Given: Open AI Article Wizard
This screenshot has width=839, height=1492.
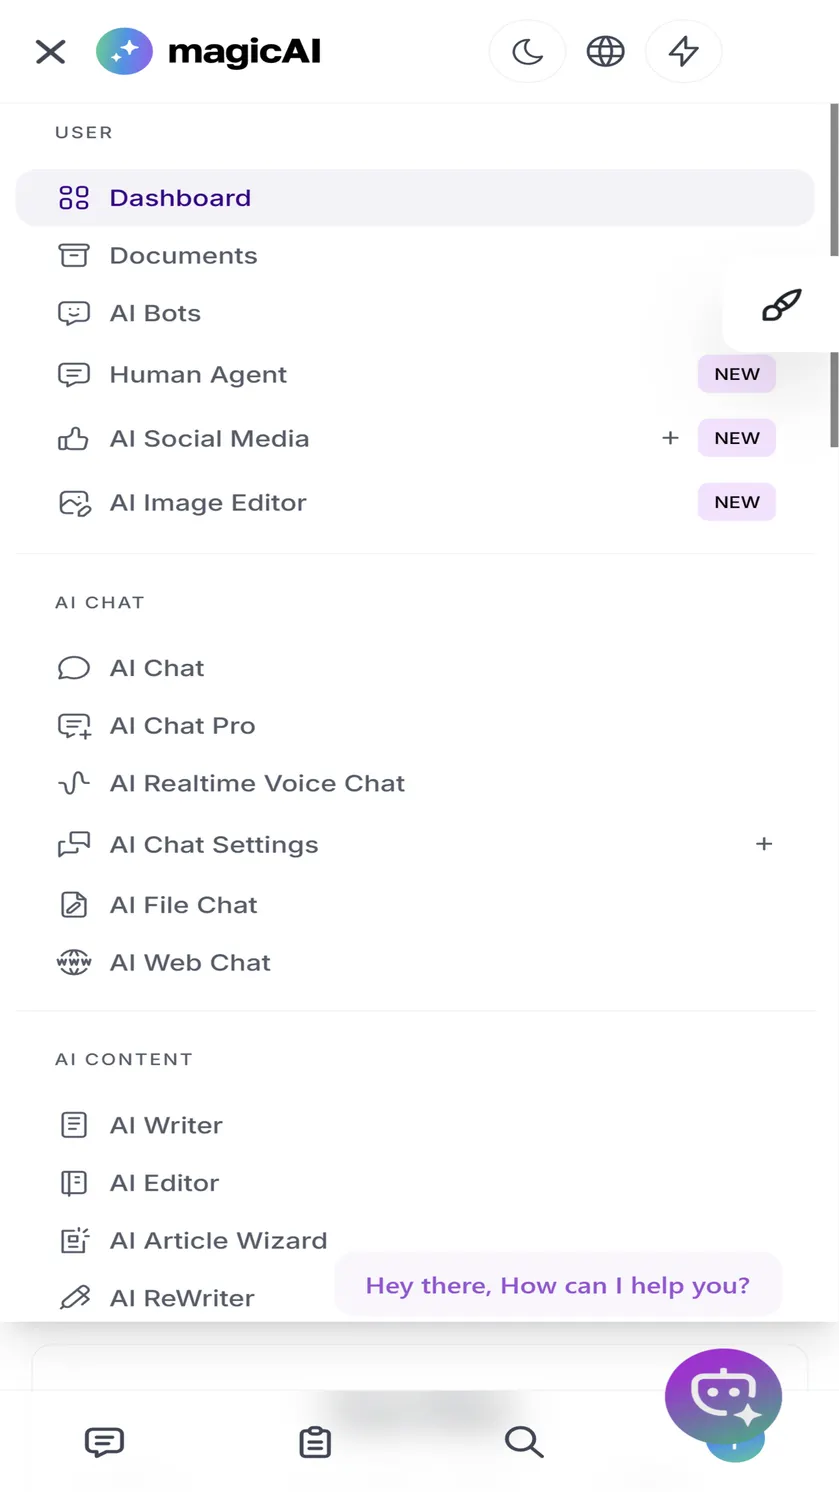Looking at the screenshot, I should 415,1240.
